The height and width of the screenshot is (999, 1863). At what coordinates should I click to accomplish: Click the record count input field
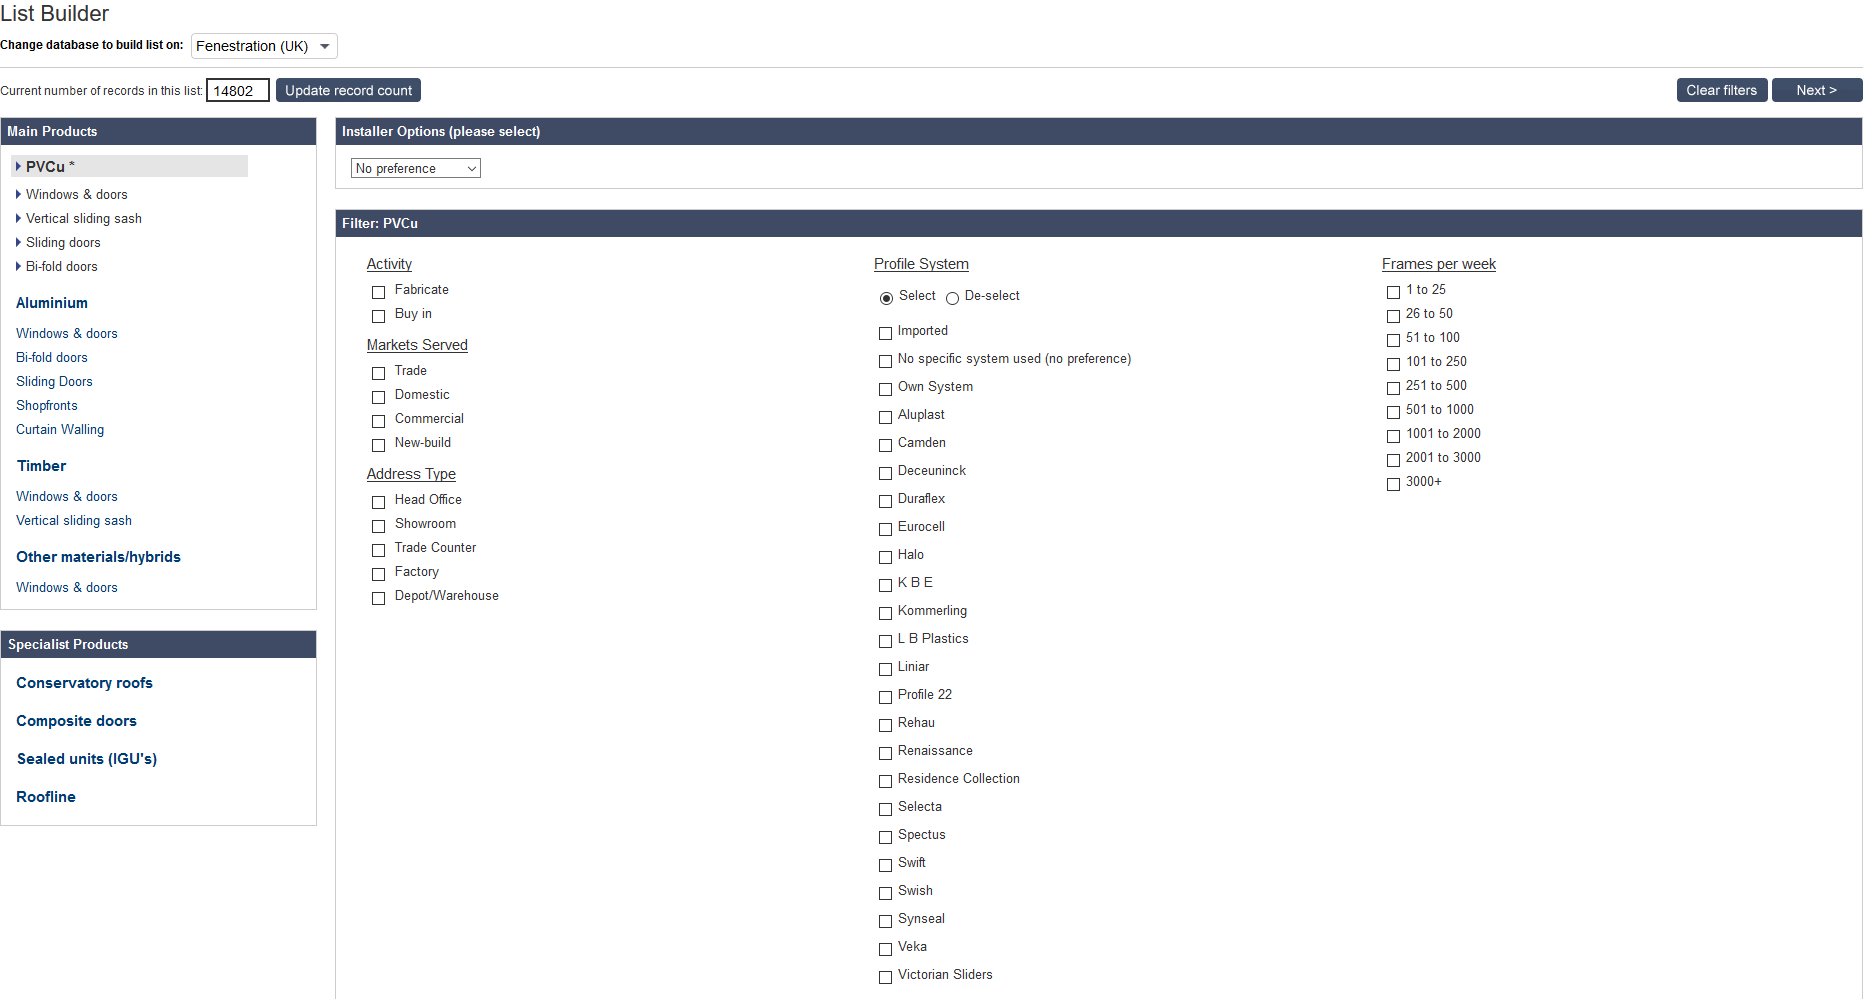pos(236,89)
